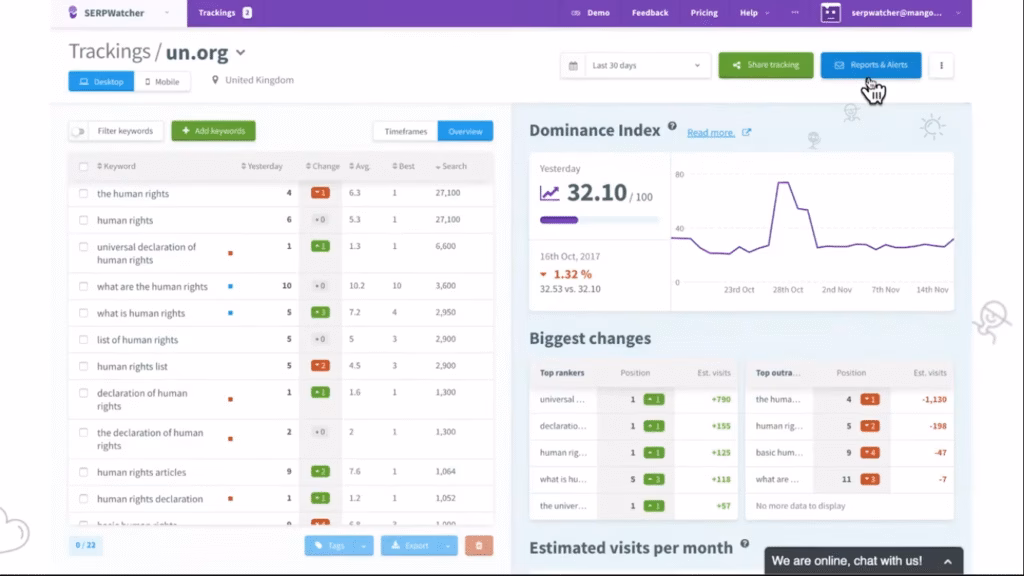Select the Mobile tracking tab
1024x576 pixels.
pyautogui.click(x=163, y=81)
